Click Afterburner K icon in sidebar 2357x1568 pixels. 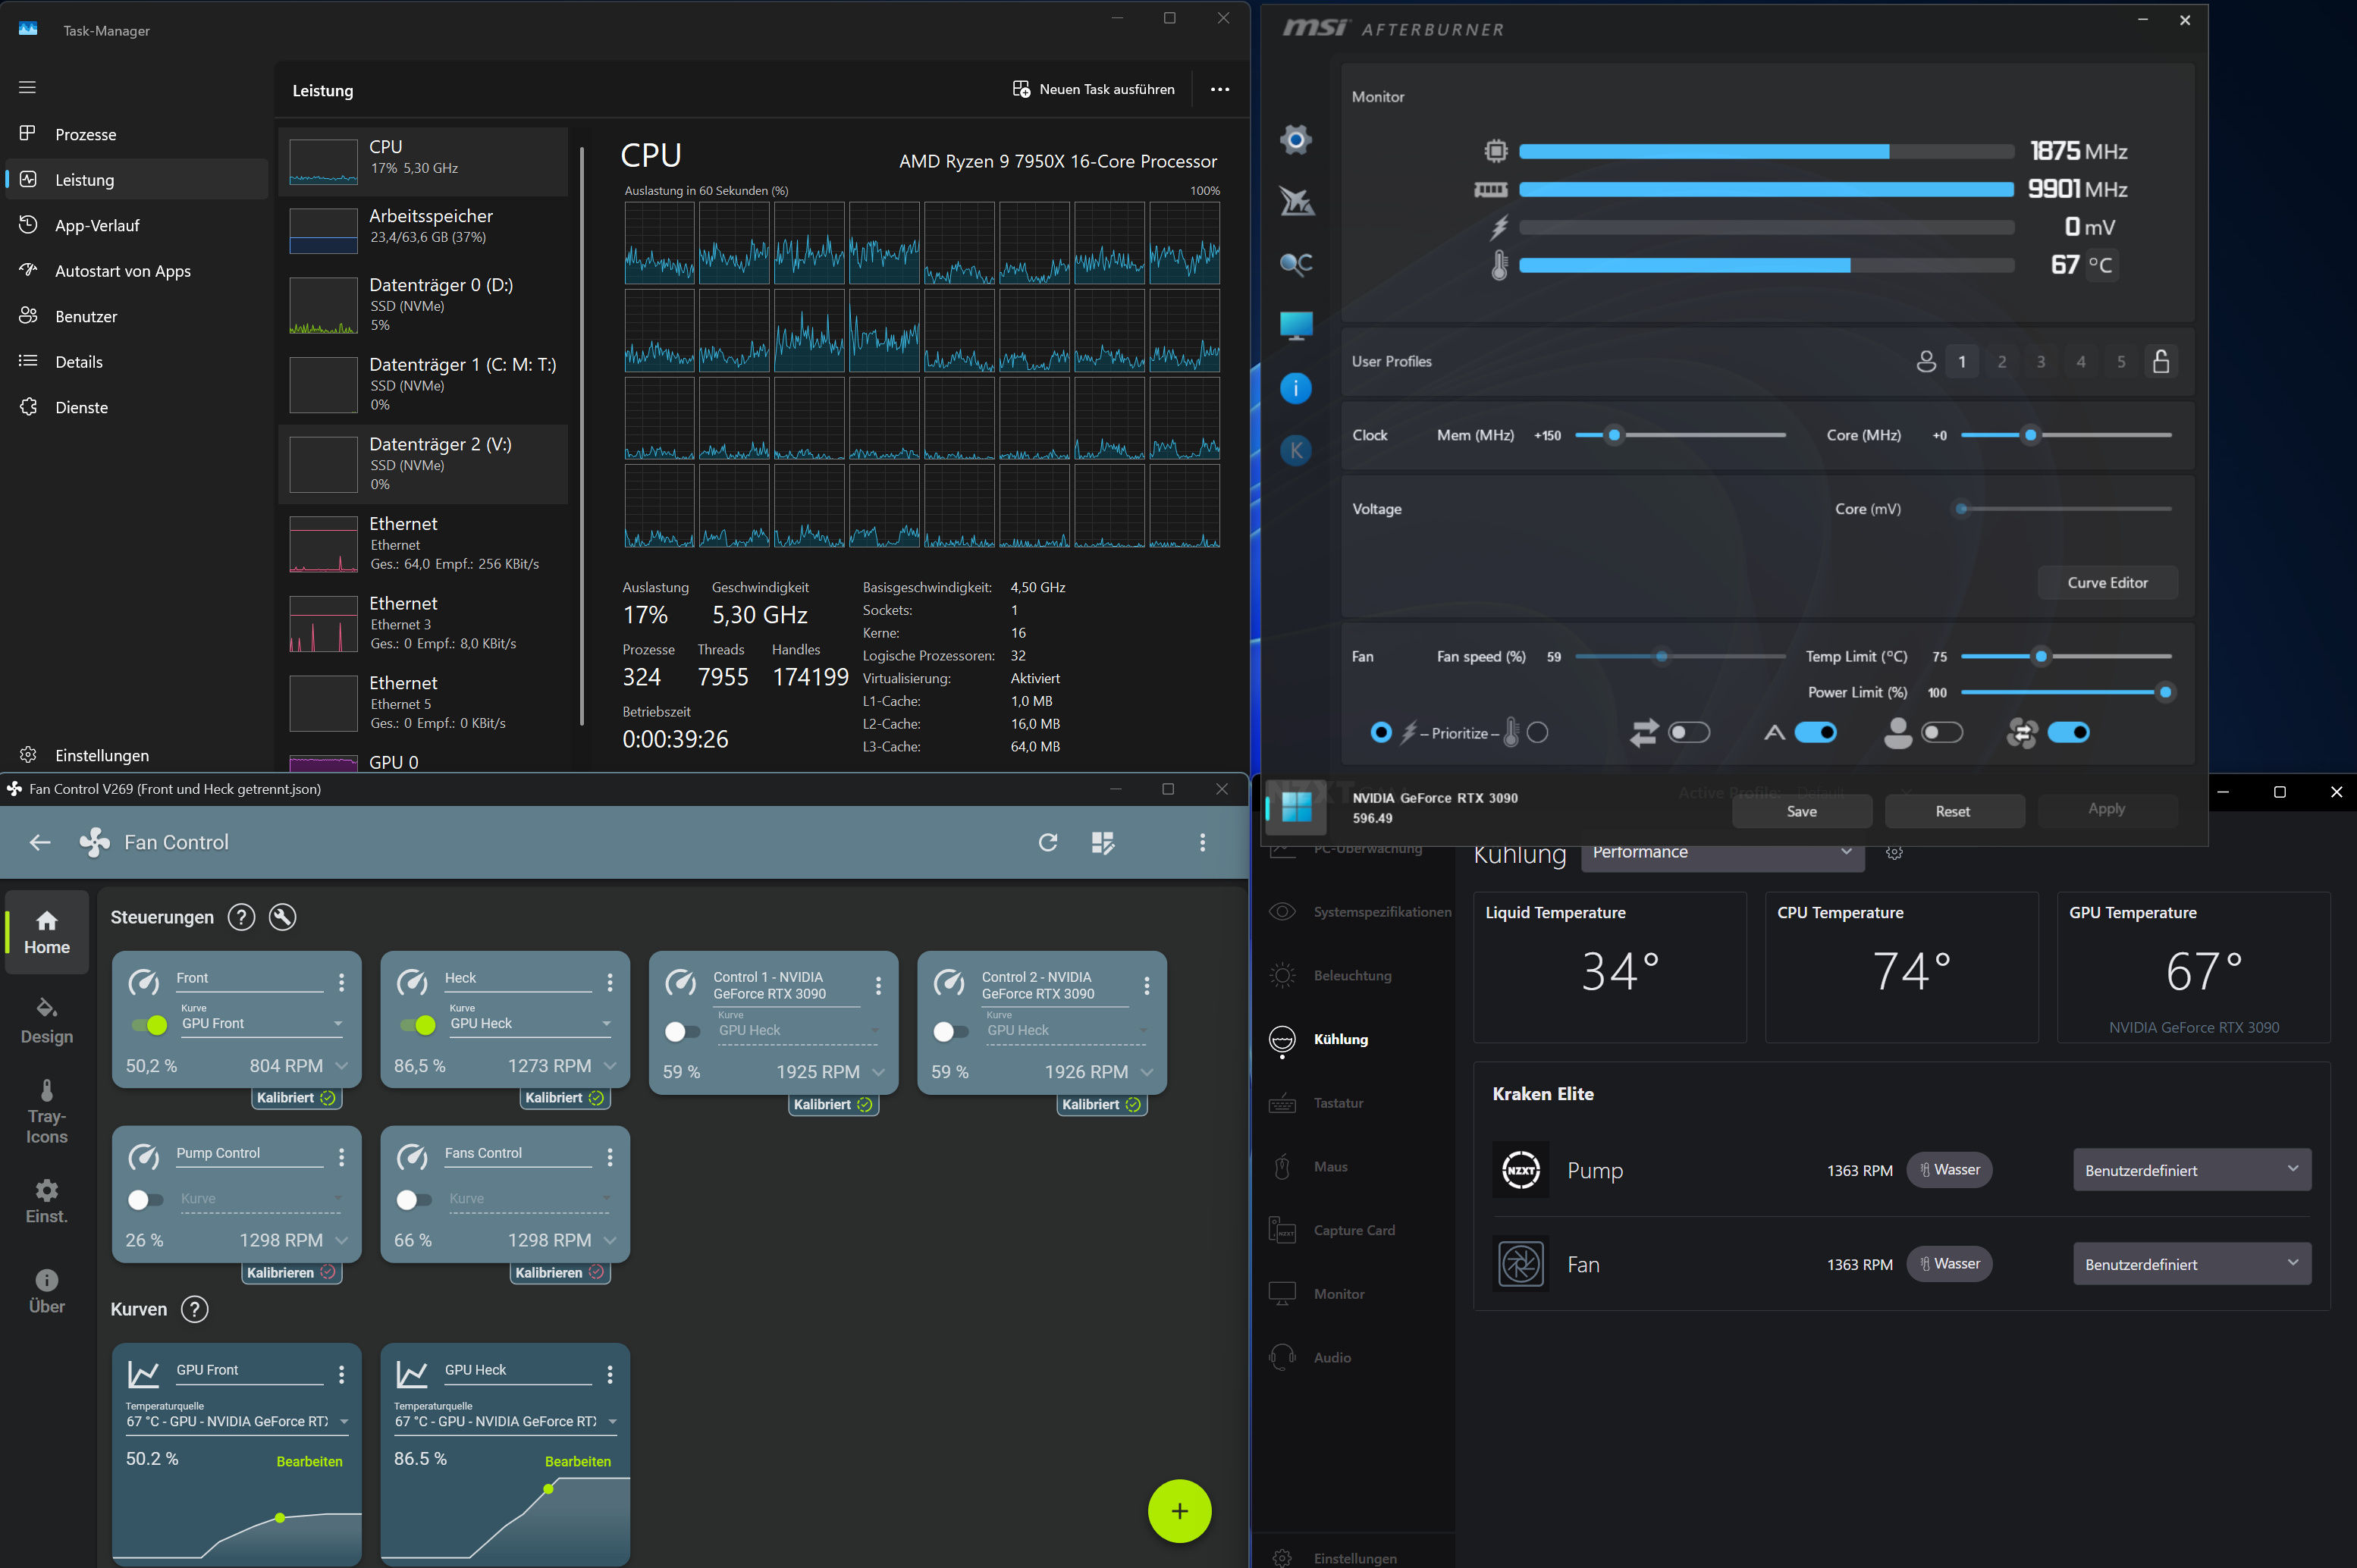[1296, 450]
